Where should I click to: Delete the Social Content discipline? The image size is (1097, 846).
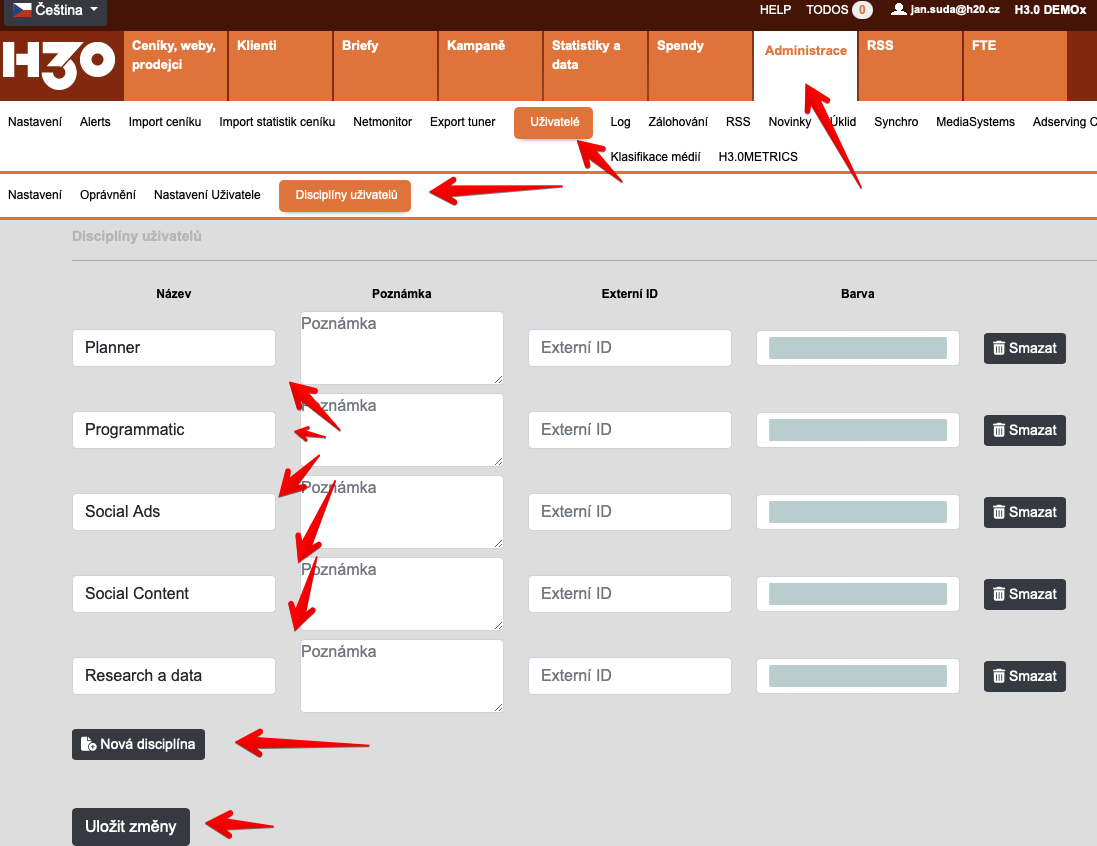(x=1024, y=594)
